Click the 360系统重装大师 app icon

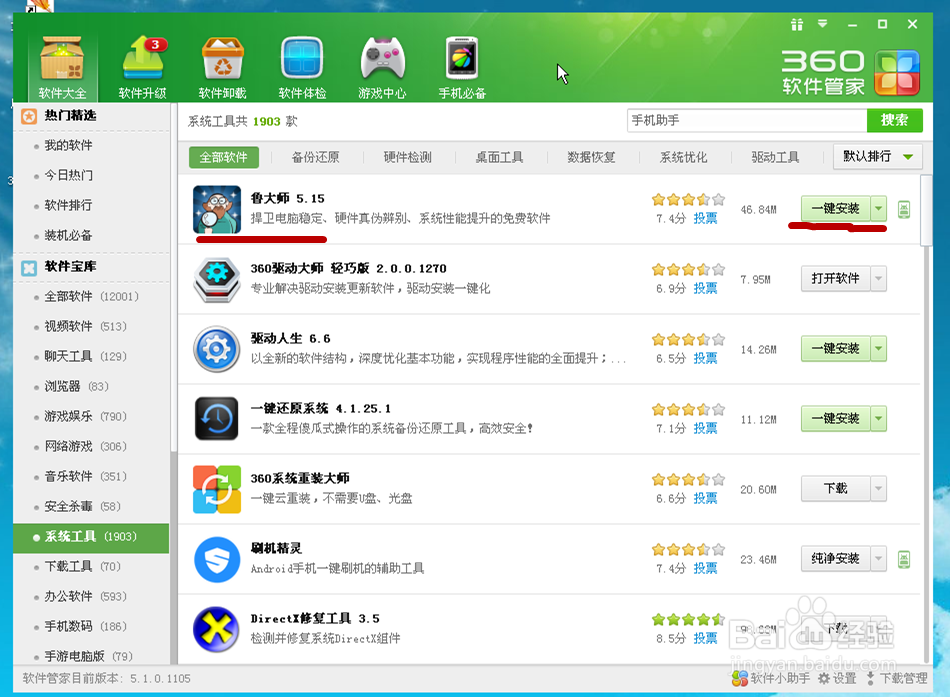[x=217, y=489]
